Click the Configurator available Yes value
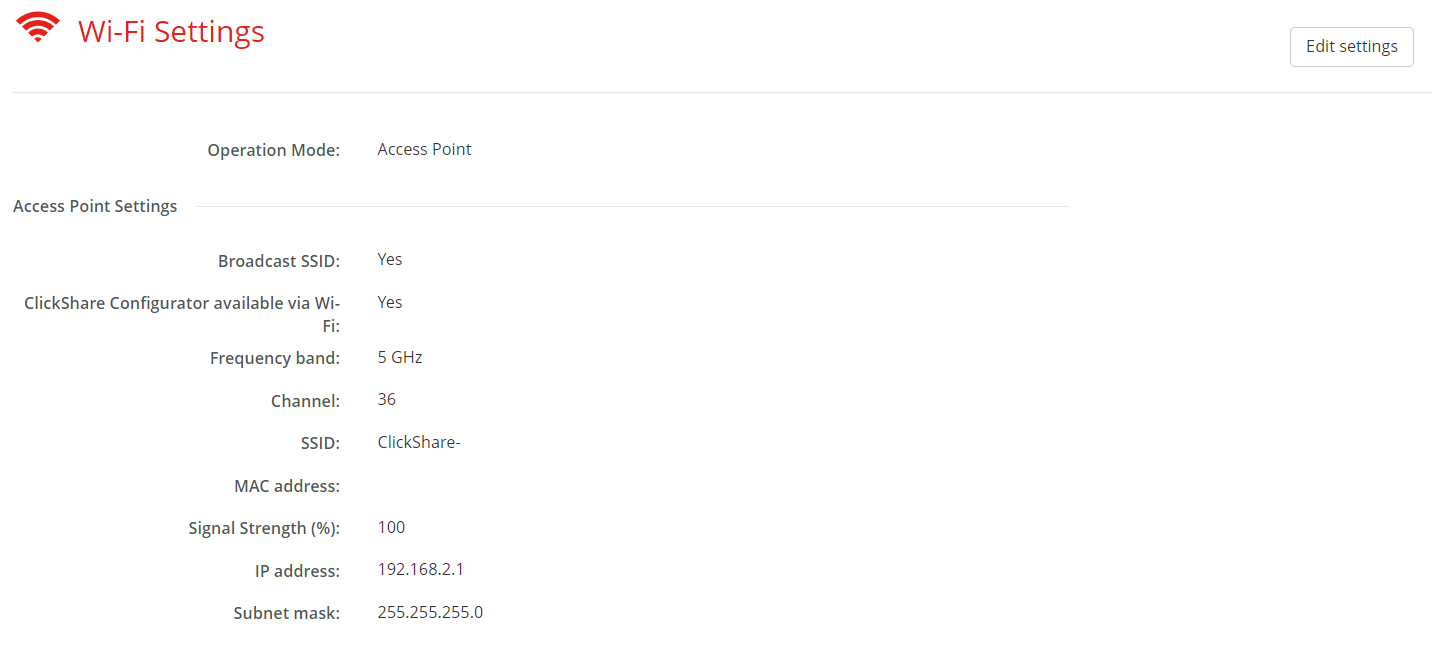1440x649 pixels. click(390, 302)
